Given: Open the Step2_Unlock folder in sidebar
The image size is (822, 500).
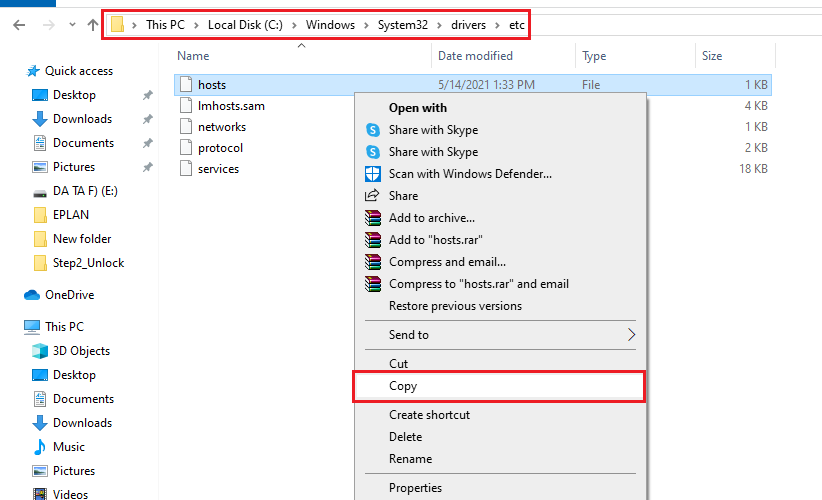Looking at the screenshot, I should 88,263.
